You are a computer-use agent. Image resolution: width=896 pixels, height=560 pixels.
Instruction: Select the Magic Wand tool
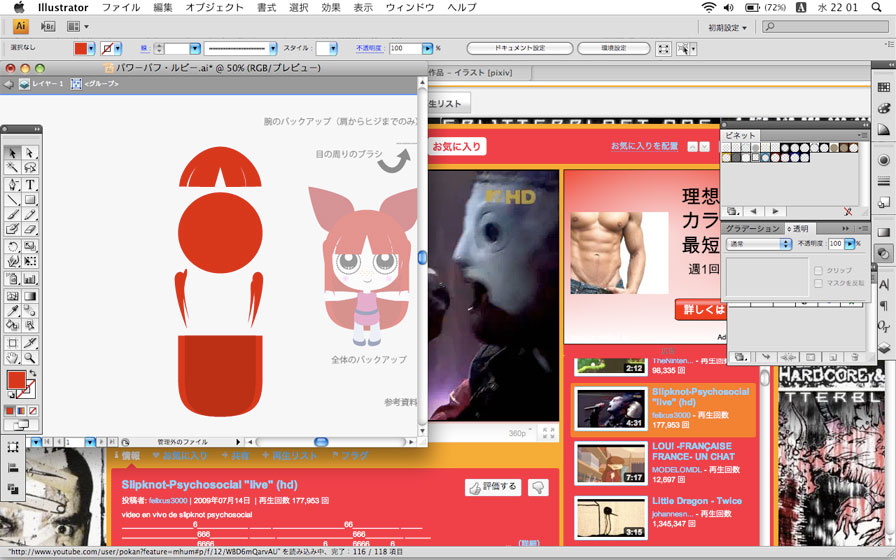click(x=13, y=167)
